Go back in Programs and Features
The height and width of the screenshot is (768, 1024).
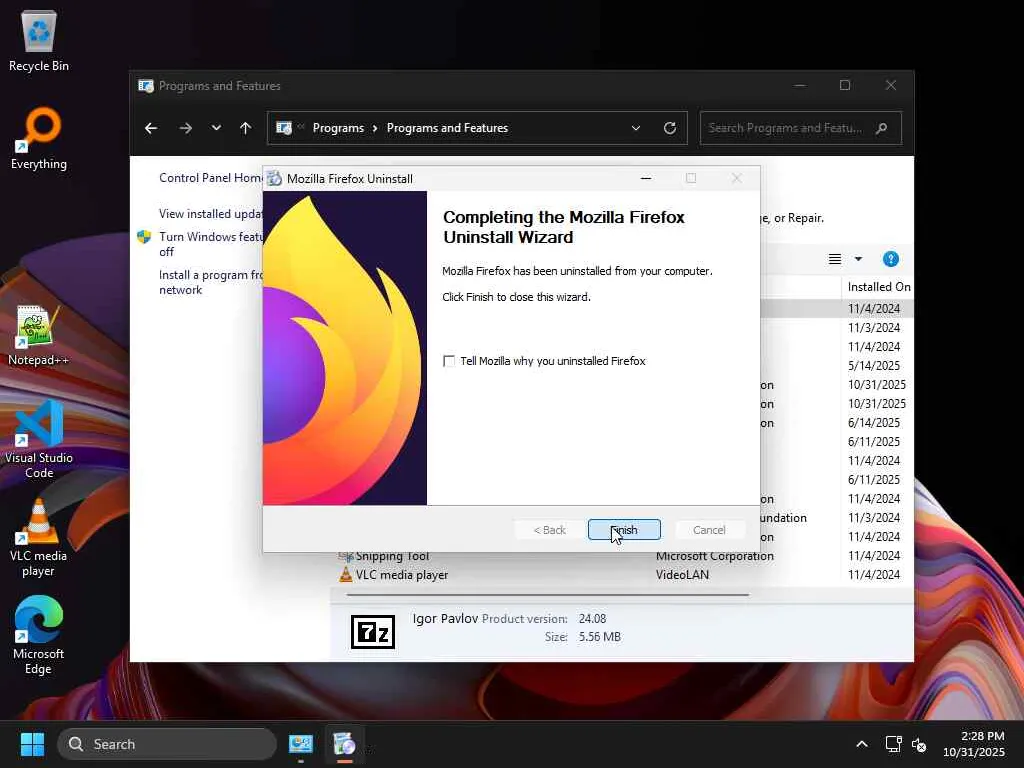point(151,128)
